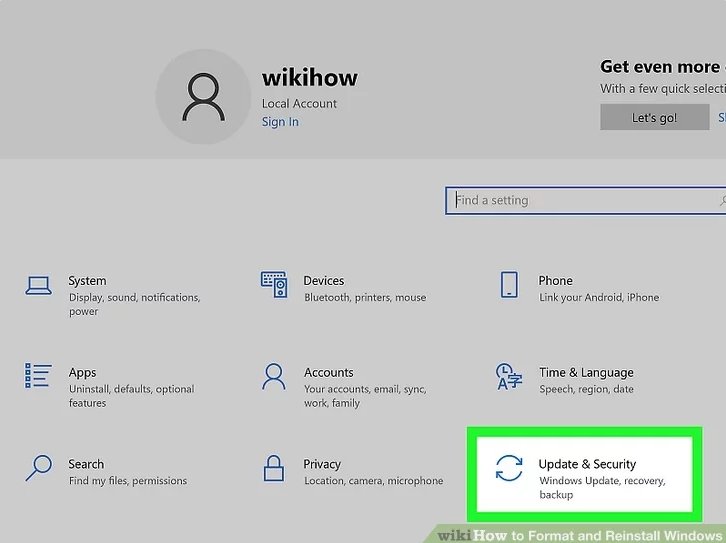Open the Time & Language icon

pyautogui.click(x=509, y=376)
